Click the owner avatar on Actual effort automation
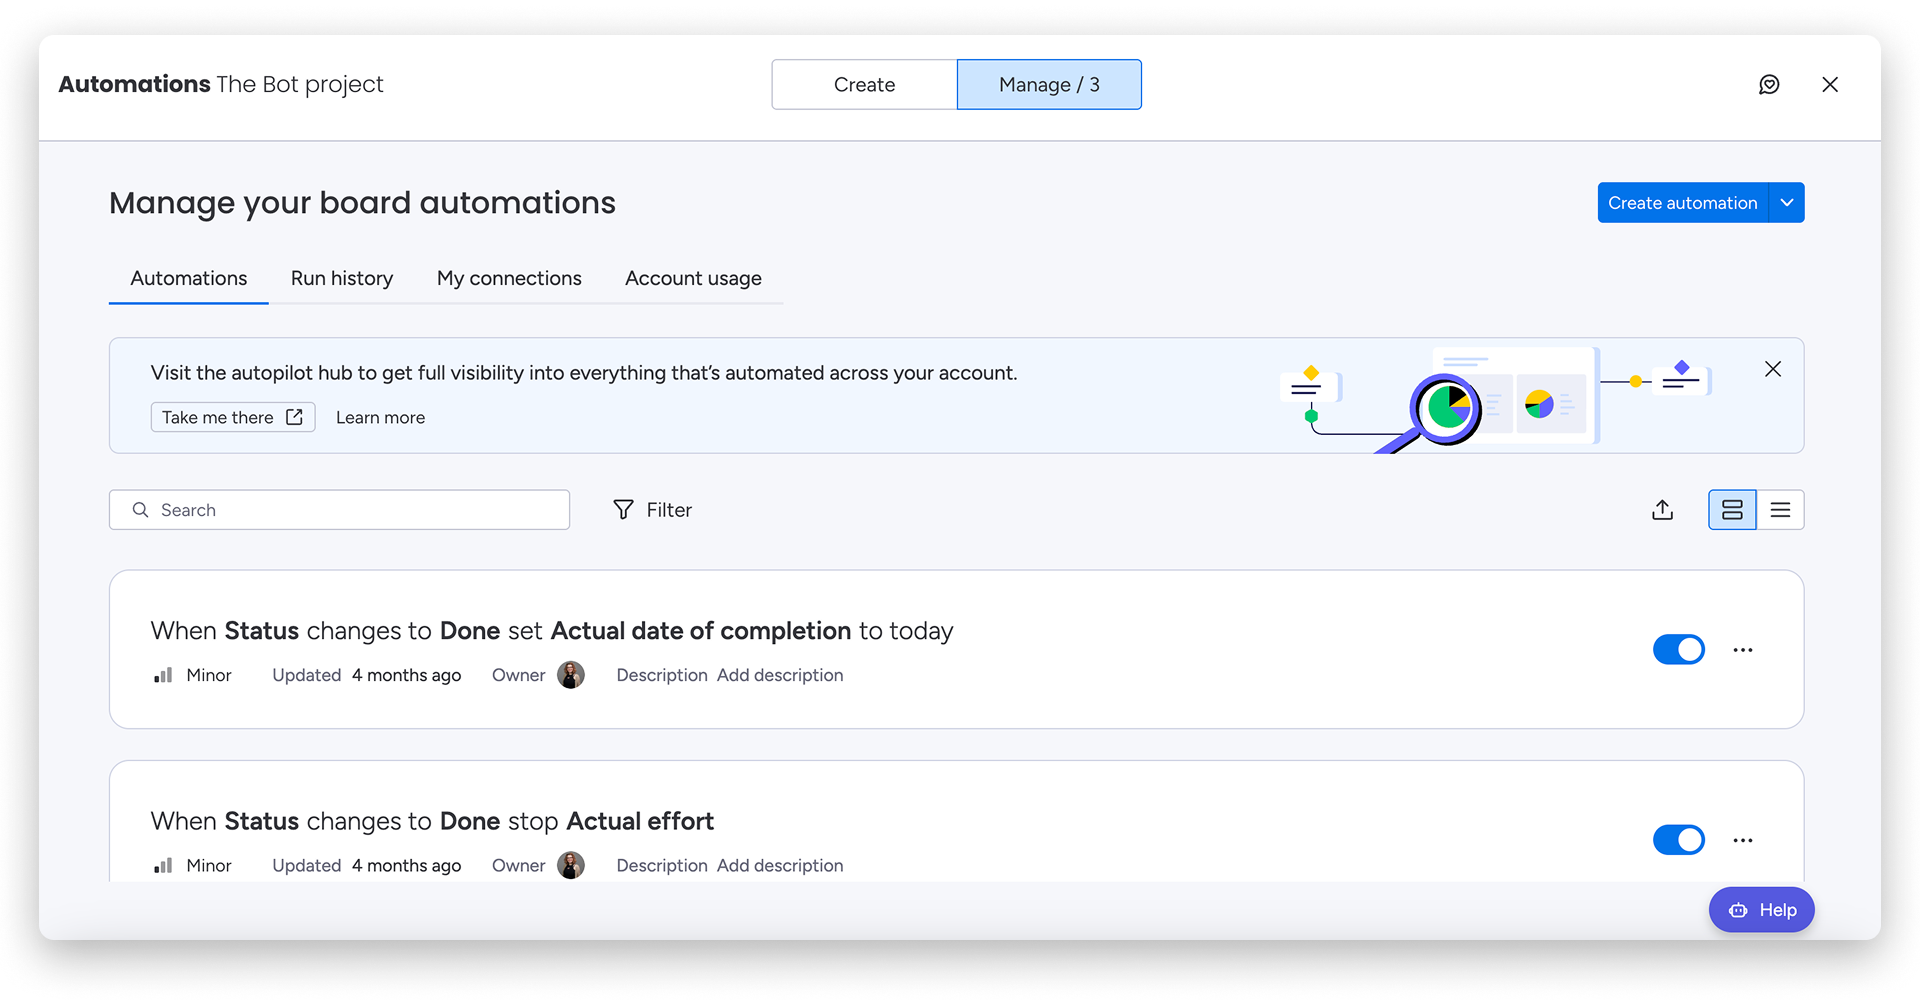Image resolution: width=1920 pixels, height=1005 pixels. [x=571, y=865]
